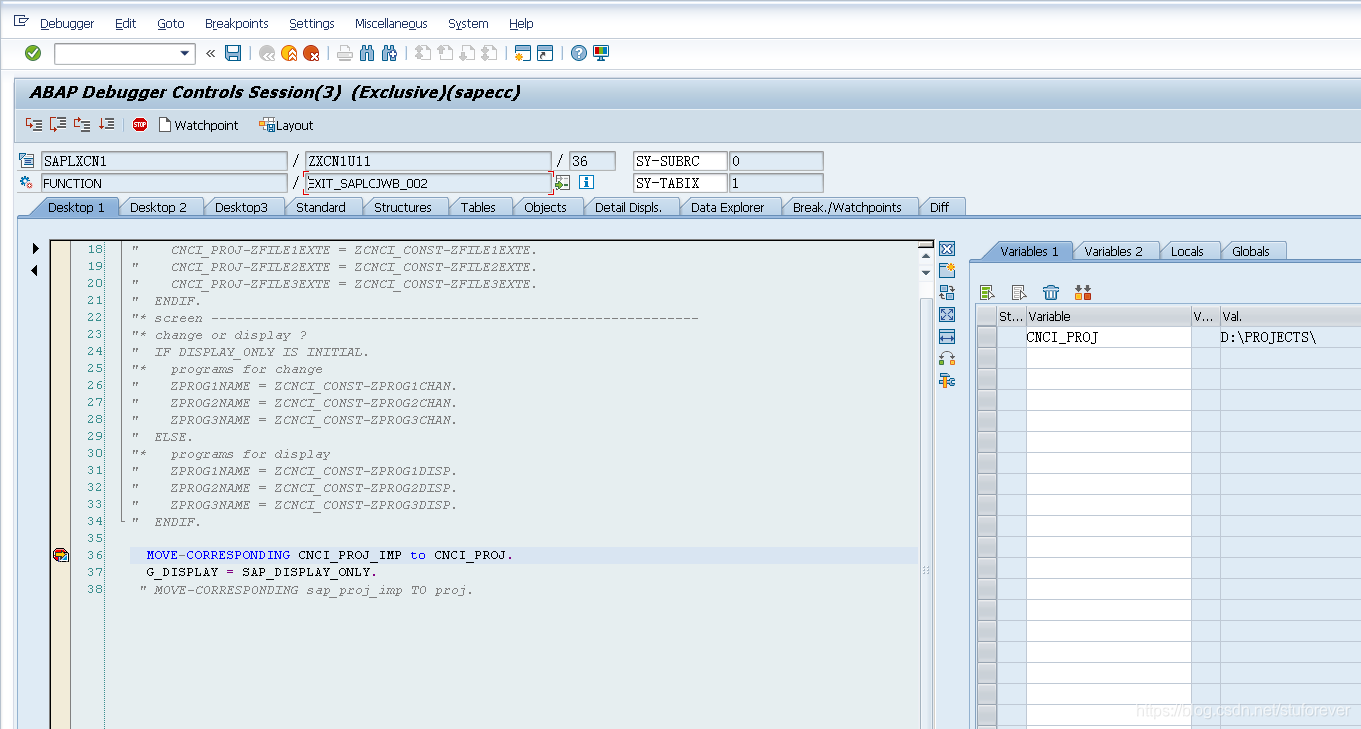Click the New Tool icon beside editor

tap(947, 271)
